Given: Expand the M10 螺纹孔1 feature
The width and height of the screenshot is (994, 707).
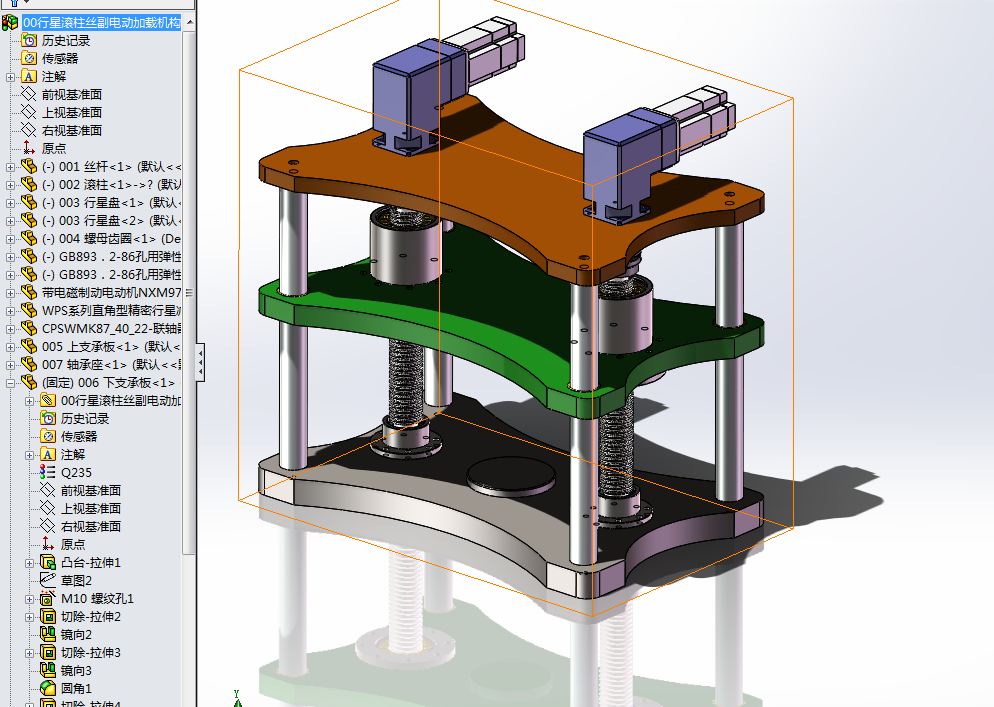Looking at the screenshot, I should click(x=29, y=599).
